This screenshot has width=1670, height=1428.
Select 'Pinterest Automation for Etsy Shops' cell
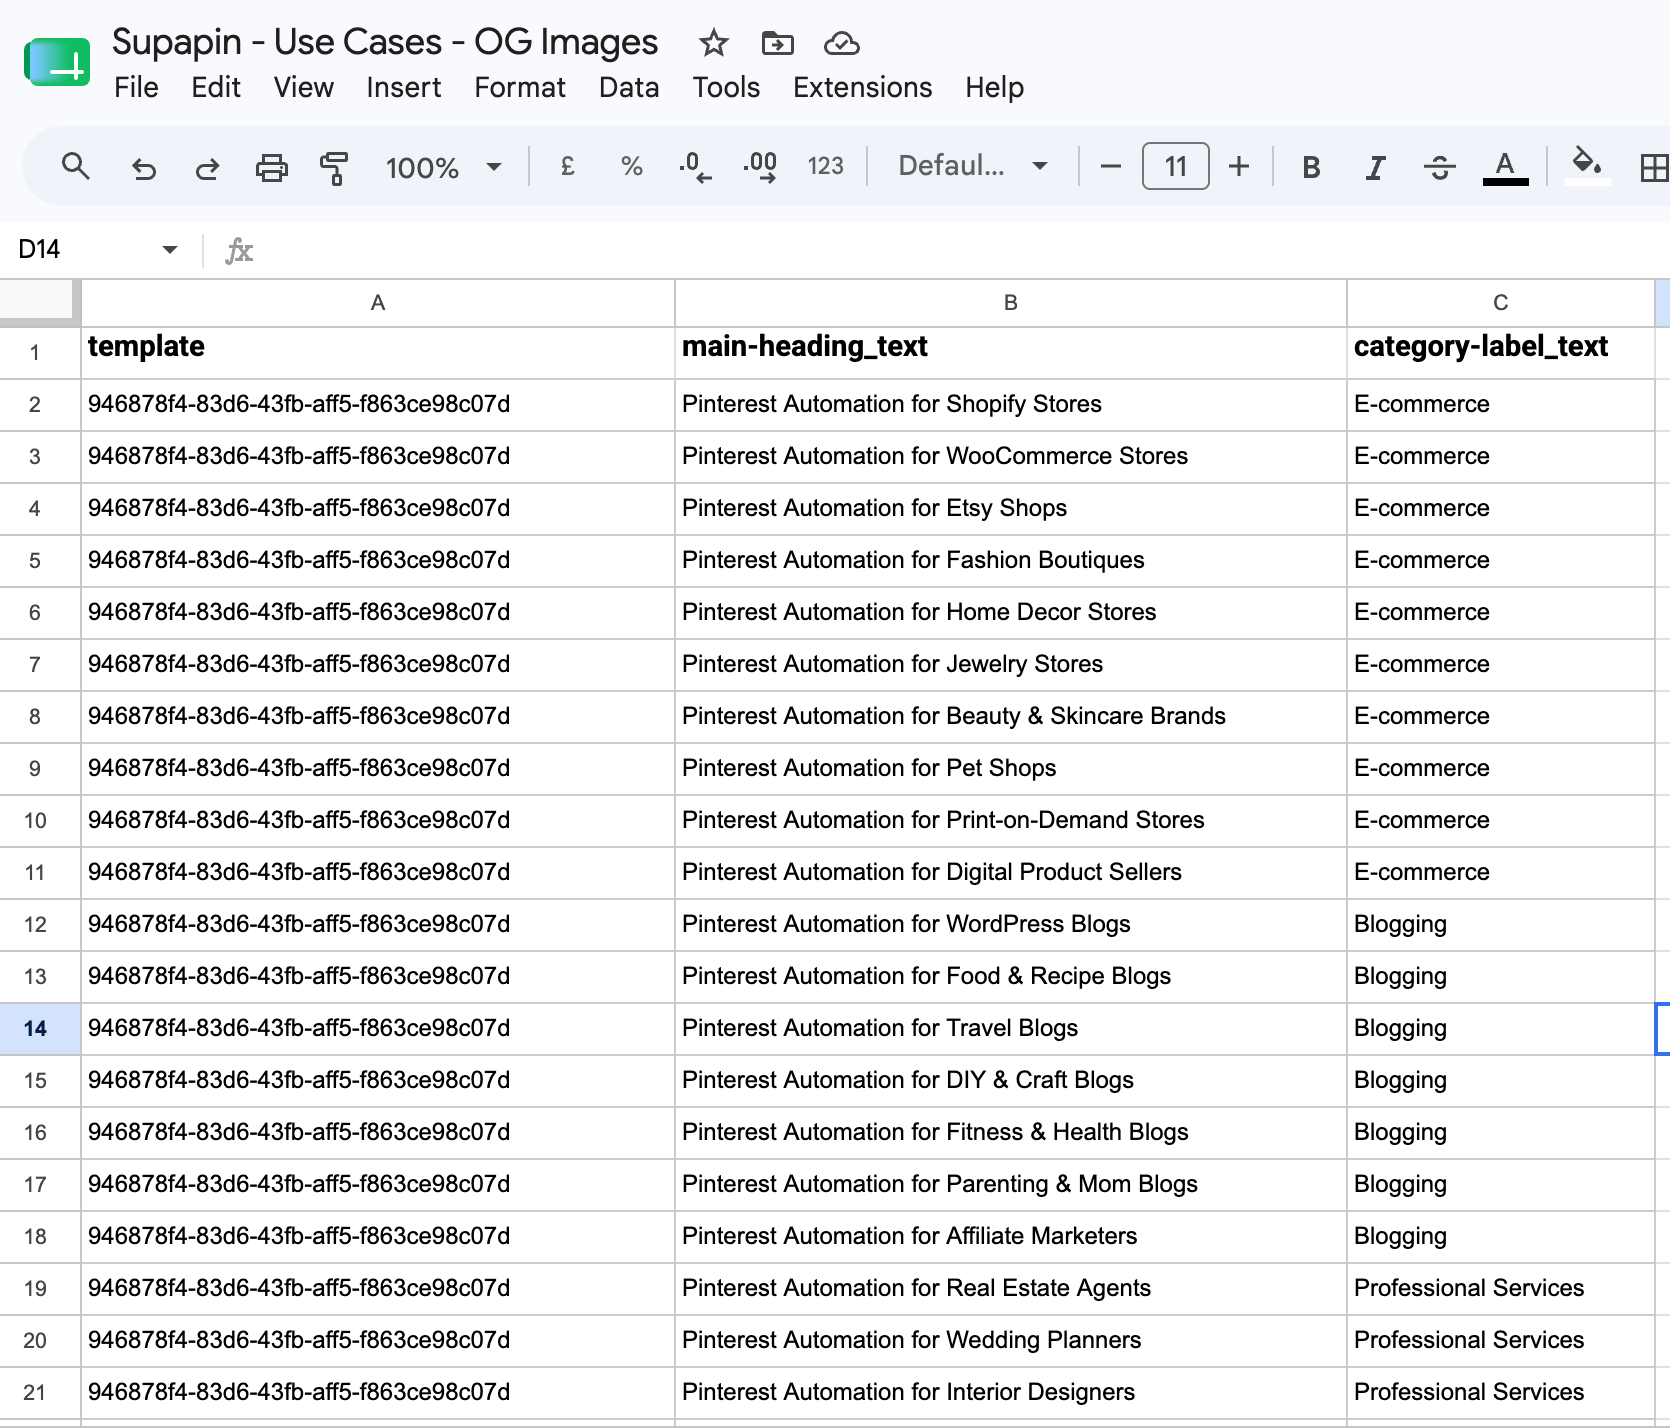[1011, 509]
